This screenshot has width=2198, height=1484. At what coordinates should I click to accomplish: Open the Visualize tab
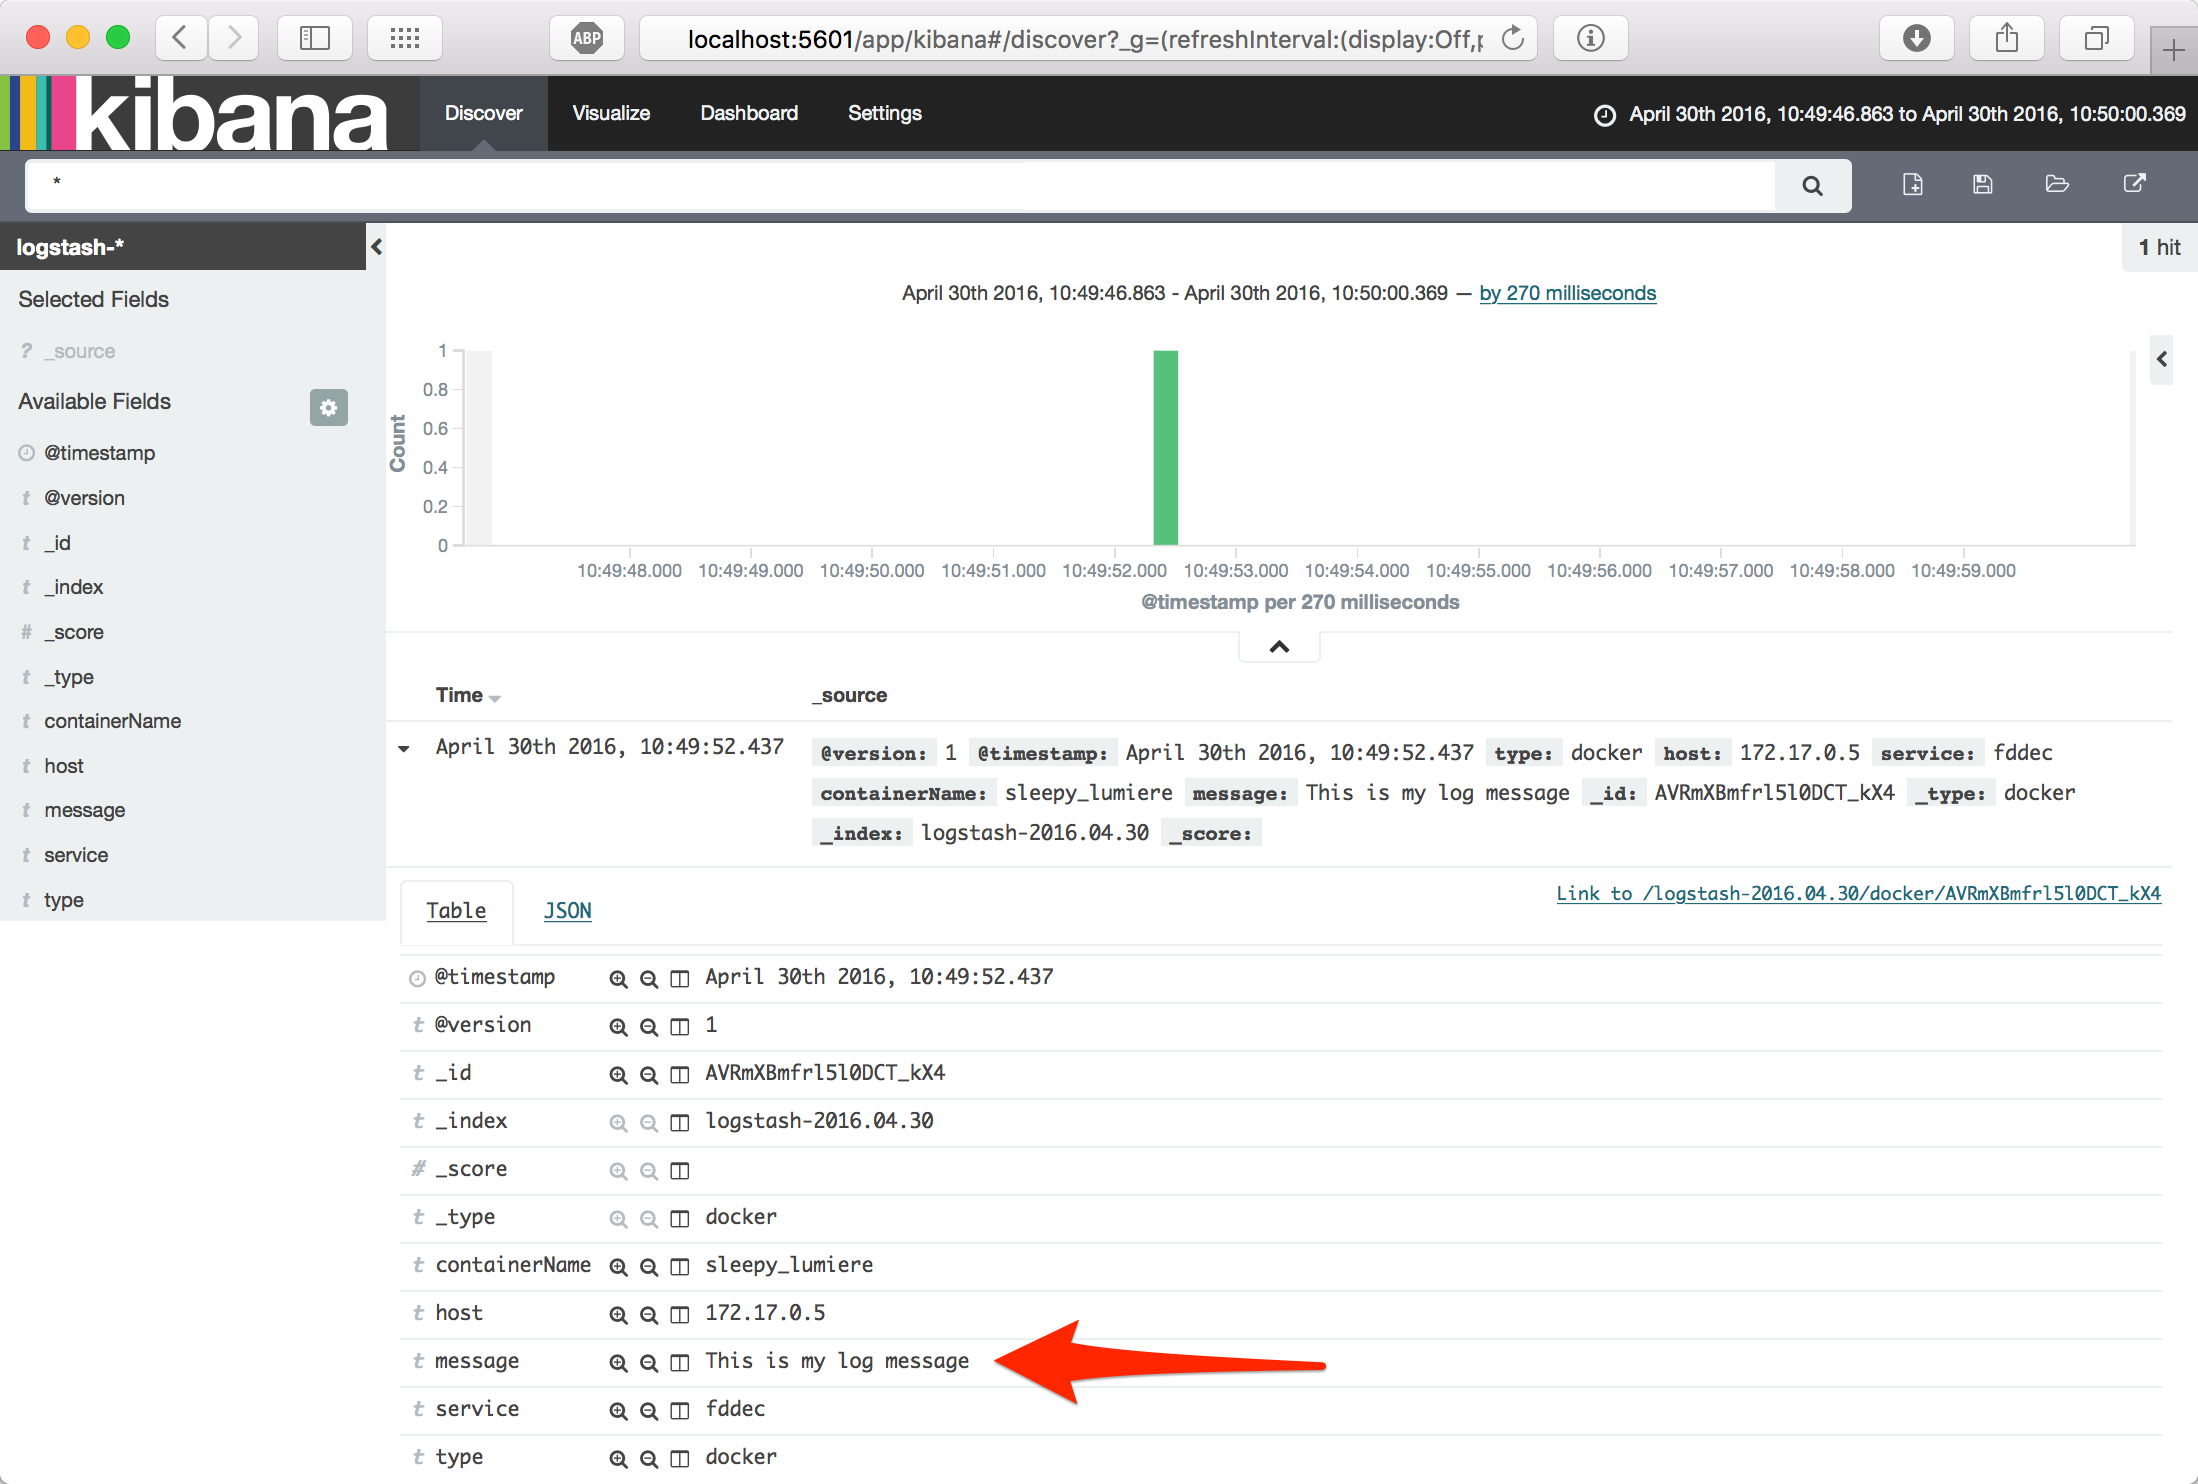(x=610, y=113)
